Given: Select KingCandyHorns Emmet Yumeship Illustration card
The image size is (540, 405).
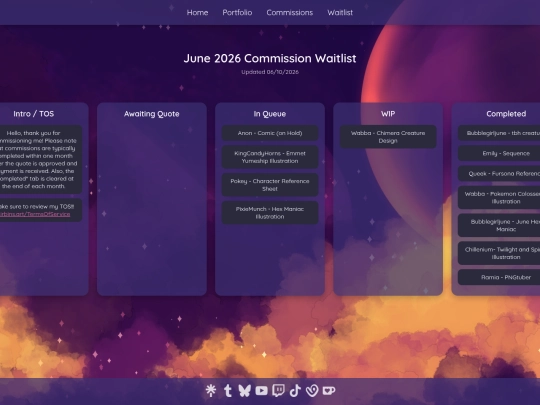Looking at the screenshot, I should 270,157.
